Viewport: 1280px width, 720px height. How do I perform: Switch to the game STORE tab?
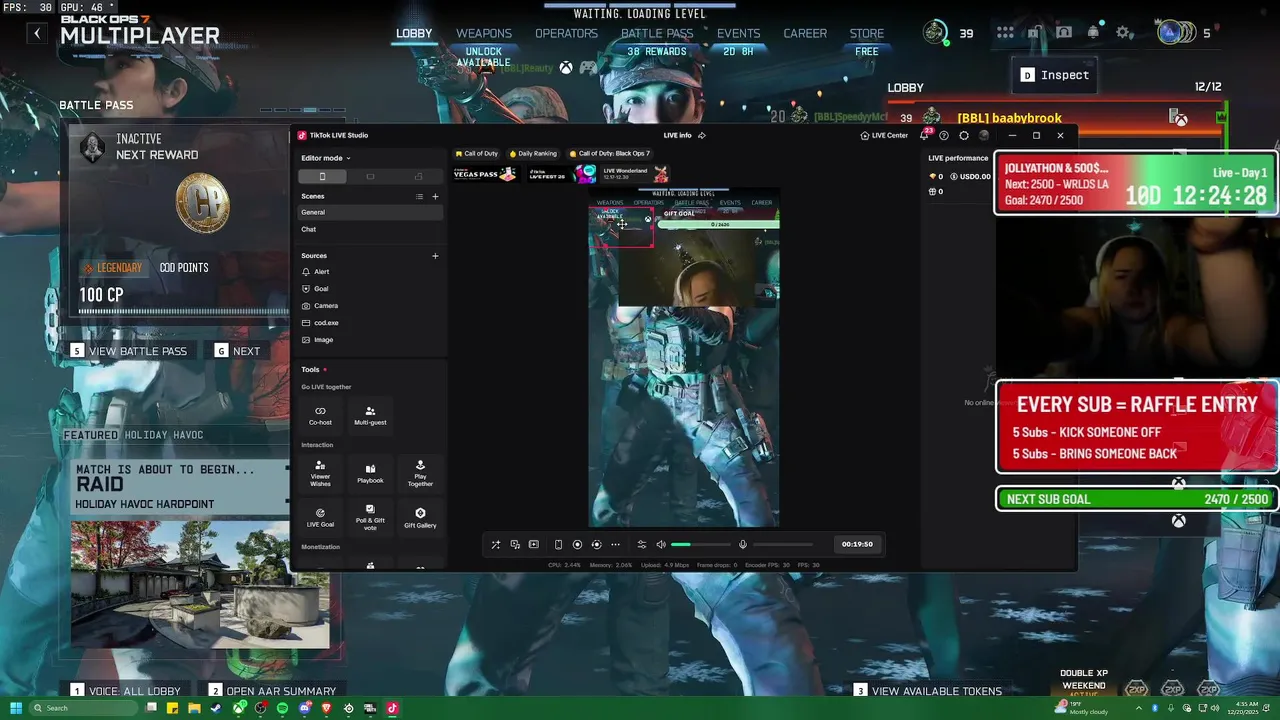coord(867,34)
